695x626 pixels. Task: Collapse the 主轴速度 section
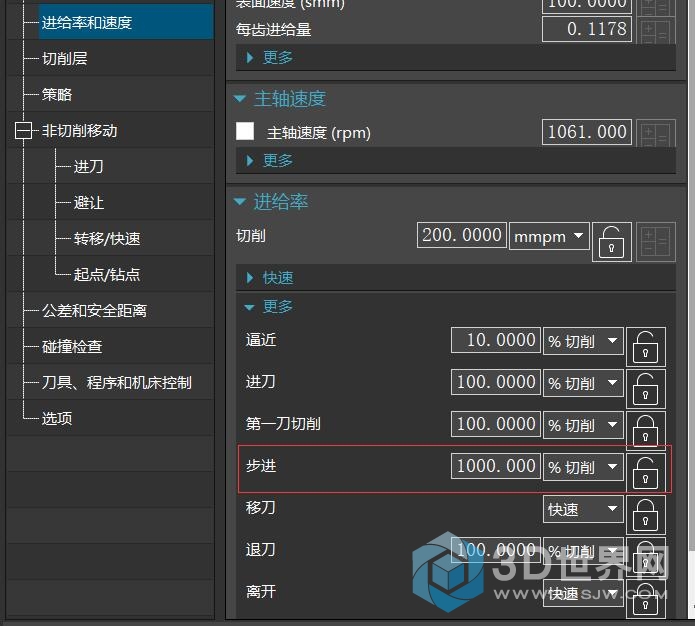pyautogui.click(x=240, y=98)
